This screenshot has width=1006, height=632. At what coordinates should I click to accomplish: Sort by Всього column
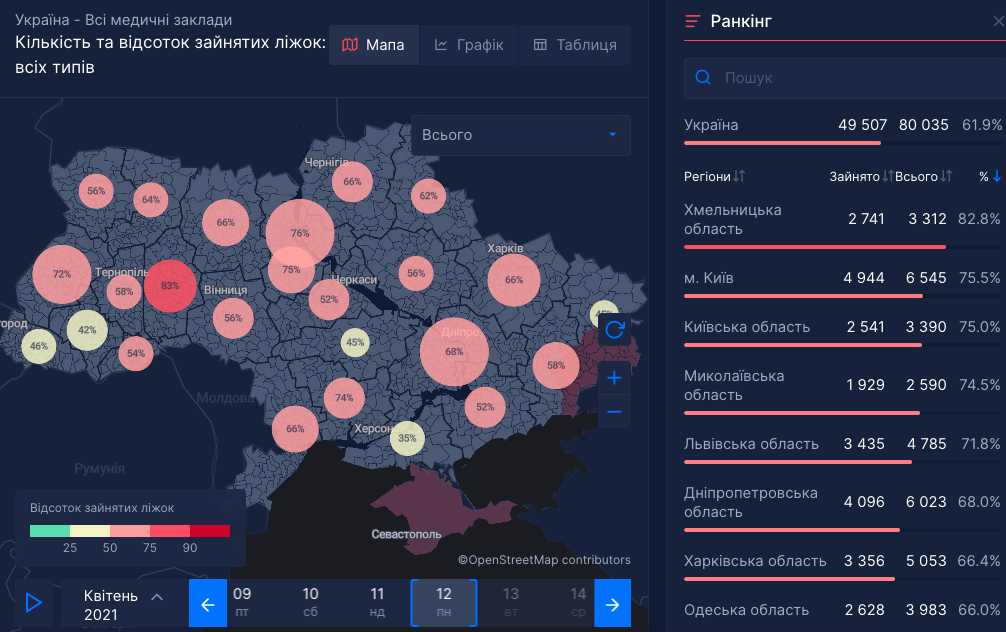(x=923, y=176)
